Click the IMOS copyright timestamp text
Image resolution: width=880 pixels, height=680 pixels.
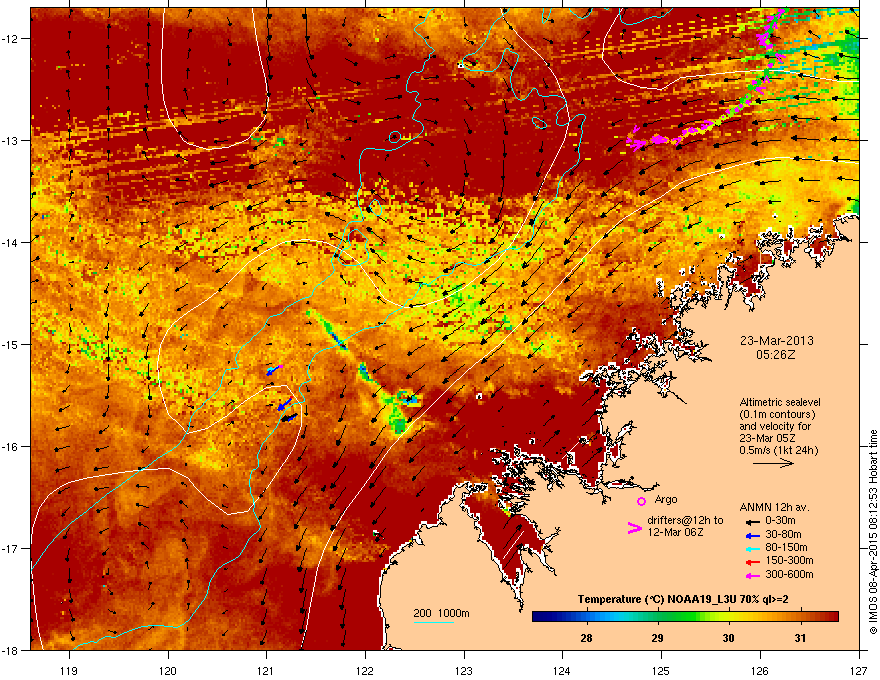tap(873, 531)
